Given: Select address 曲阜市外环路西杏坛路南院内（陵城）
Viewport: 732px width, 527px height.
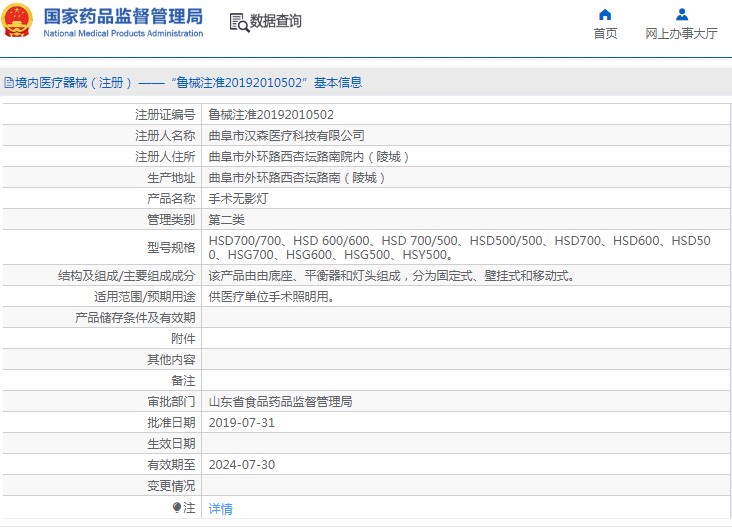Looking at the screenshot, I should click(x=309, y=157).
